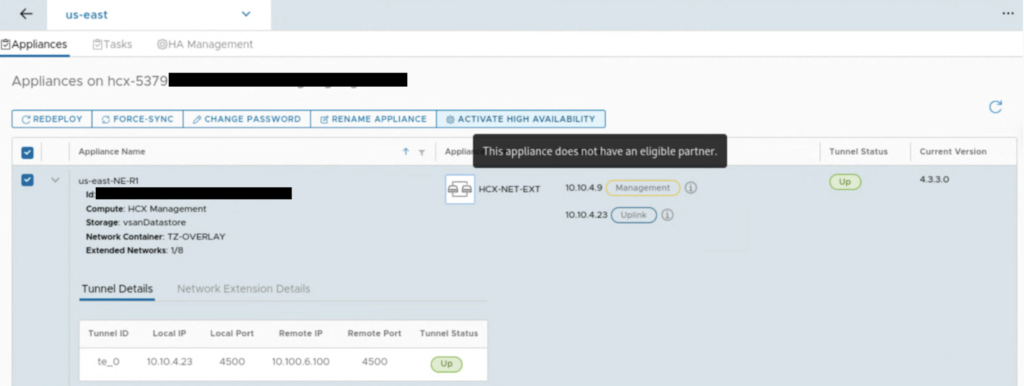Image resolution: width=1024 pixels, height=386 pixels.
Task: Sort by Appliance Name ascending arrow
Action: point(406,152)
